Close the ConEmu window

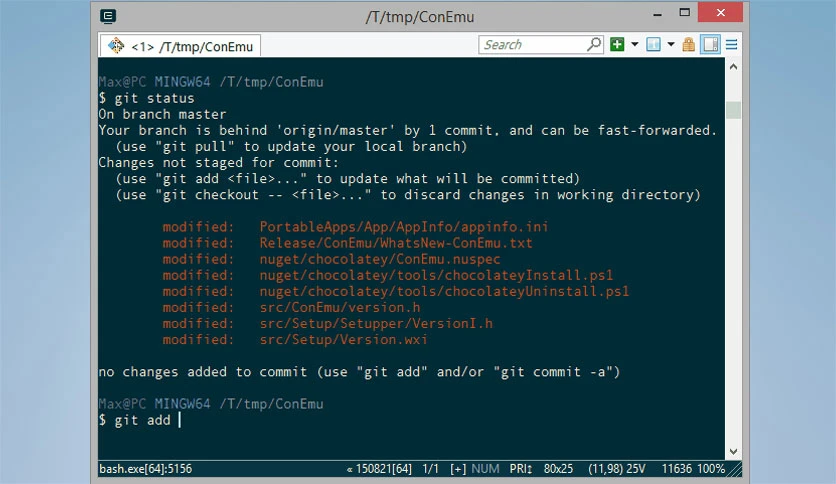coord(720,12)
